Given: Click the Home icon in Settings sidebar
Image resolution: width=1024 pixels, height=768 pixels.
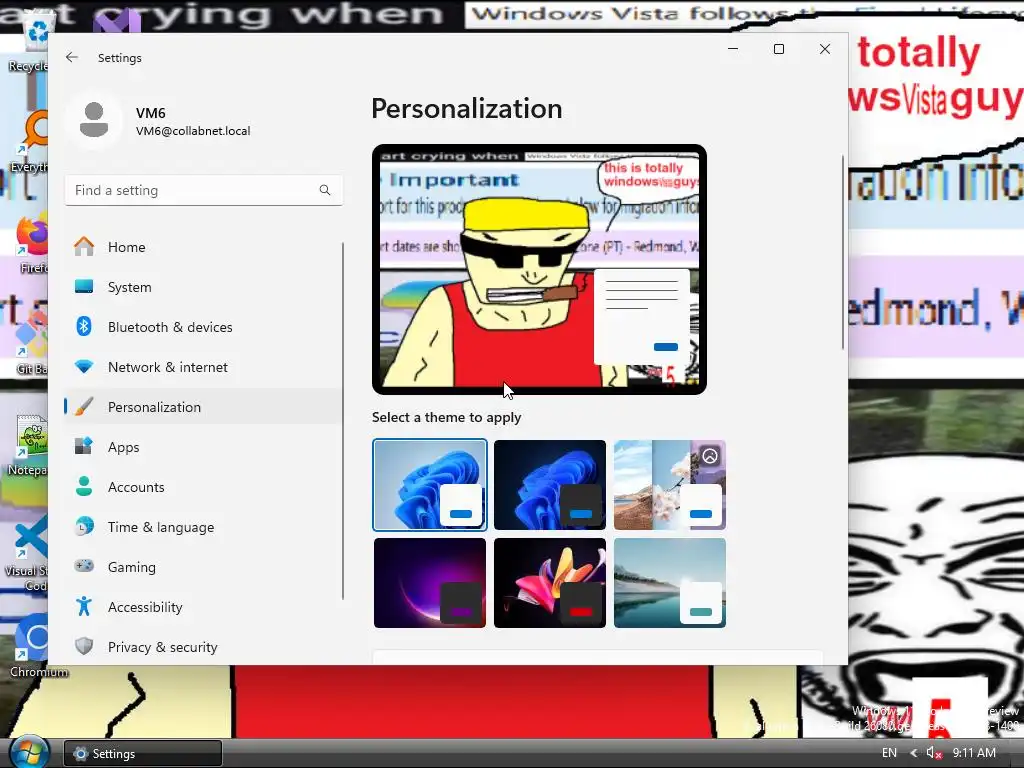Looking at the screenshot, I should tap(84, 247).
